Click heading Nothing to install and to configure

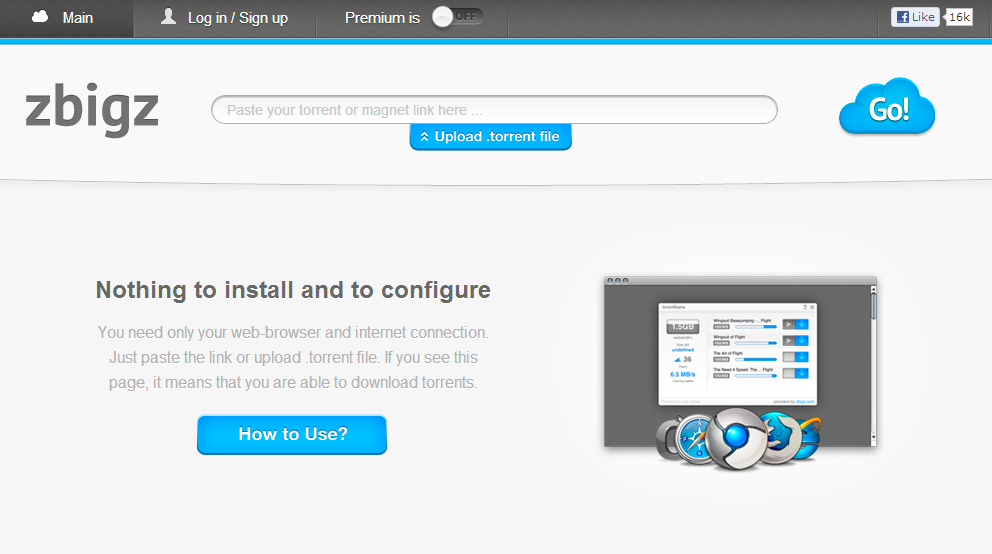[x=293, y=290]
